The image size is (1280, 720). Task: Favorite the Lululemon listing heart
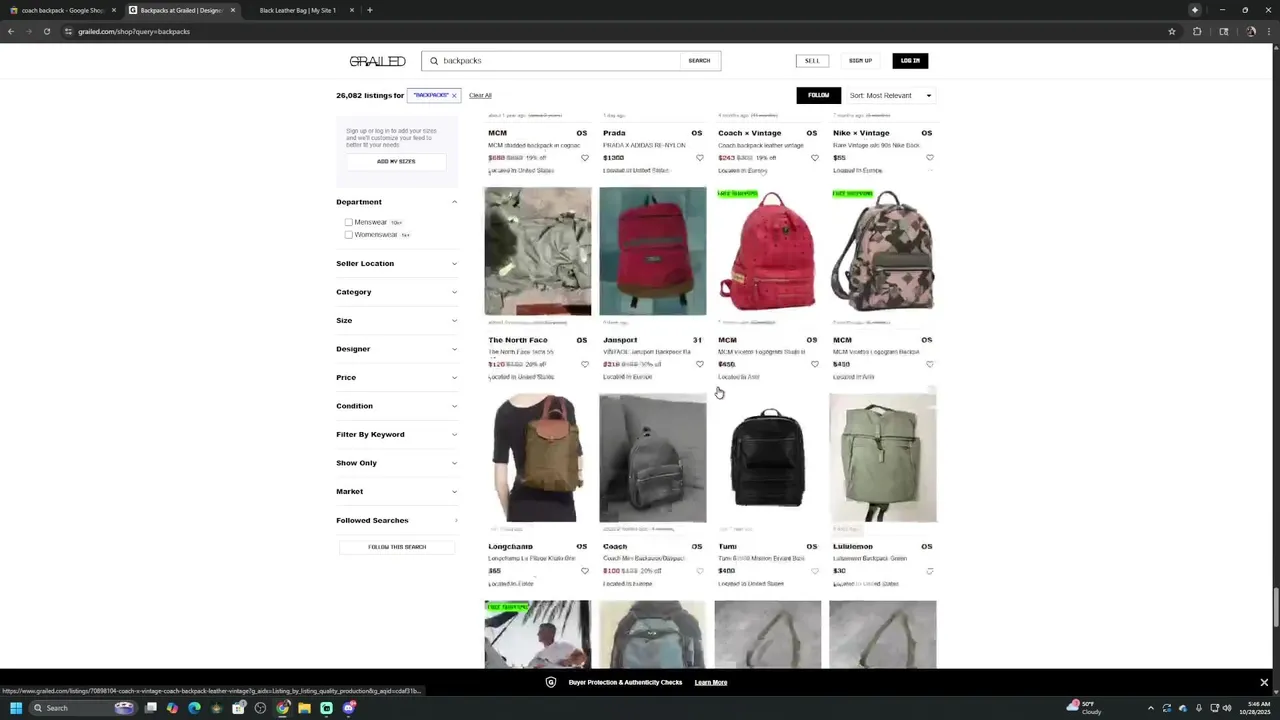point(930,572)
